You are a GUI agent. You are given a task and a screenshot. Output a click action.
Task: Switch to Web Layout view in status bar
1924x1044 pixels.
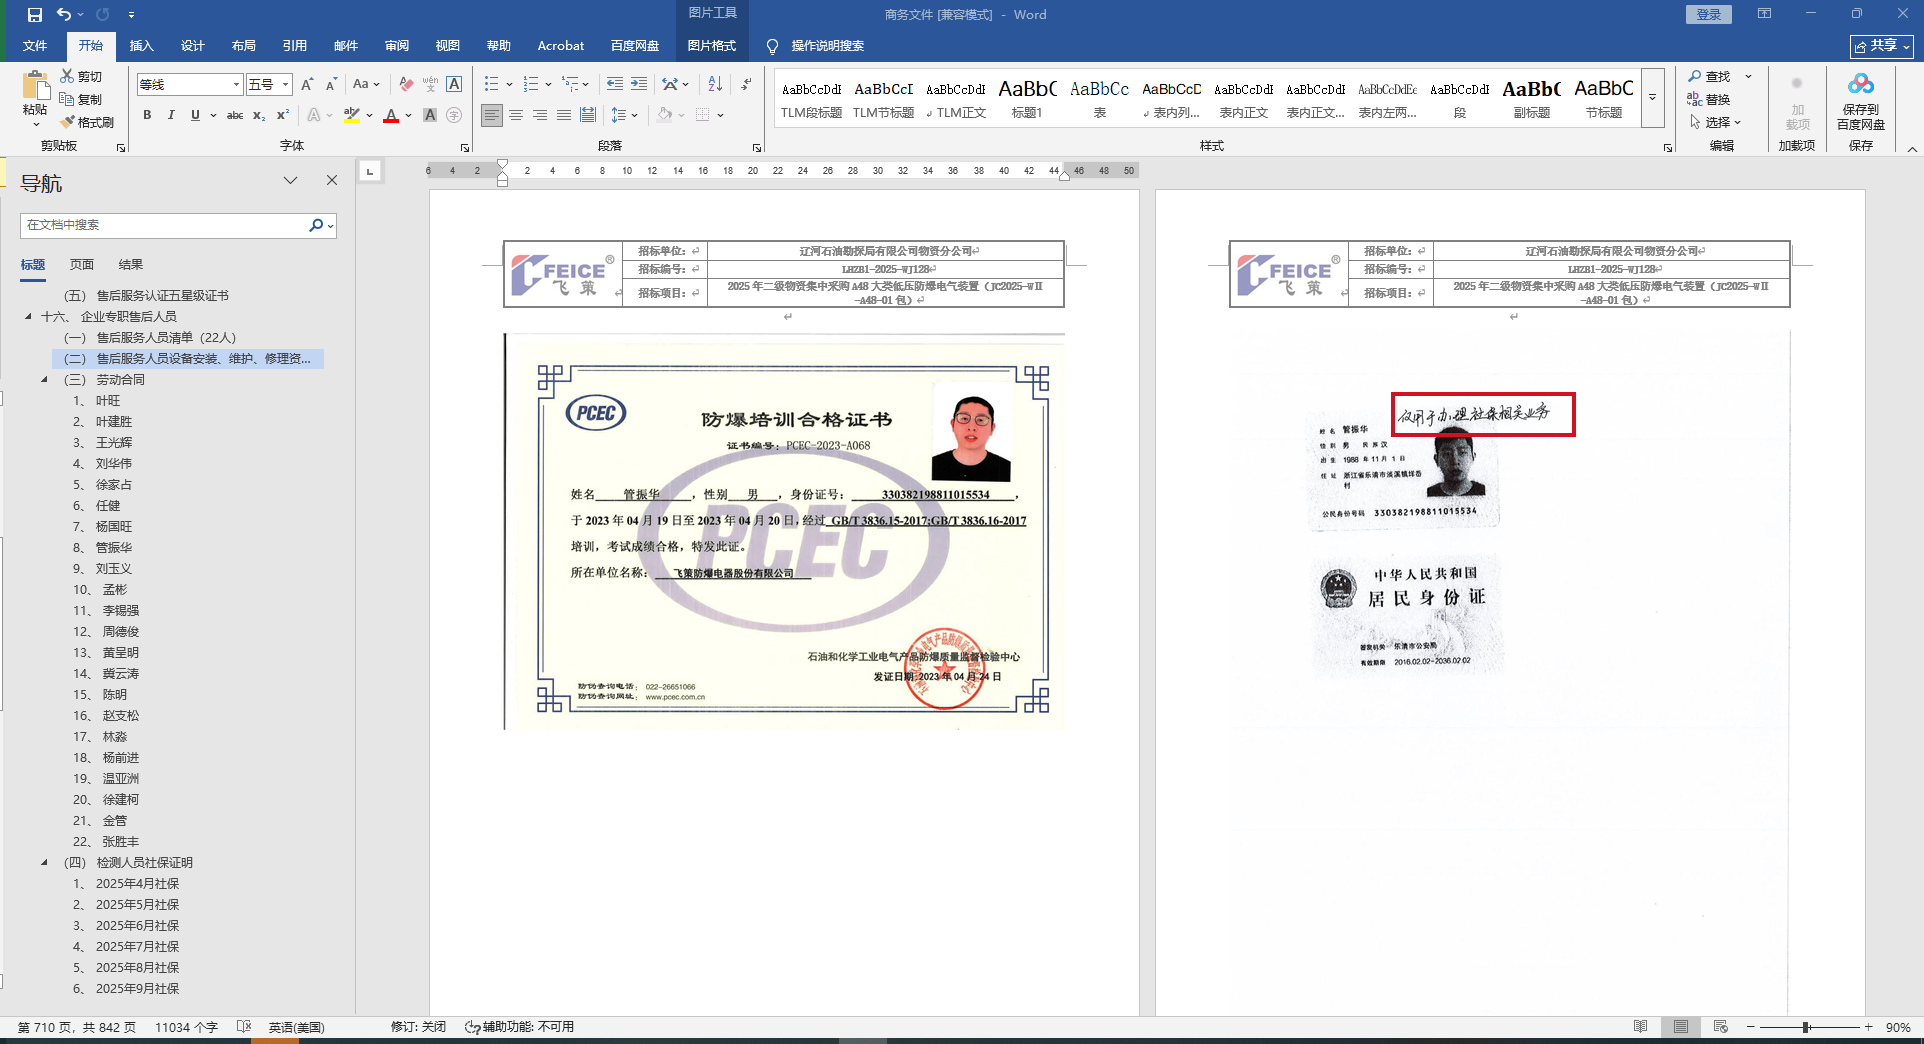pyautogui.click(x=1721, y=1027)
